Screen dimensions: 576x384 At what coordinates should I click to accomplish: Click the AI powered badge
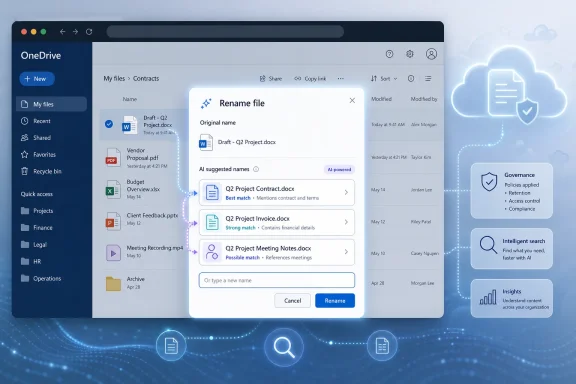pos(339,169)
